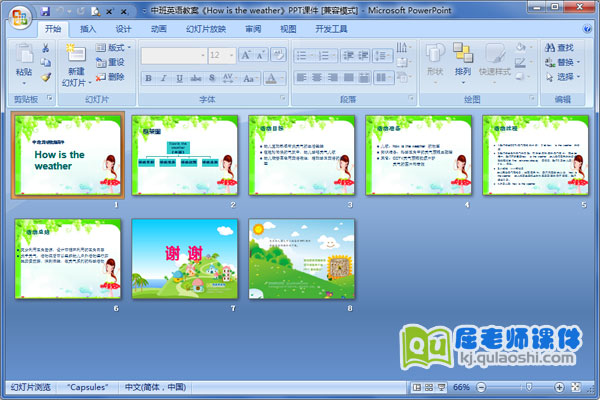
Task: Toggle italic formatting
Action: (x=164, y=78)
